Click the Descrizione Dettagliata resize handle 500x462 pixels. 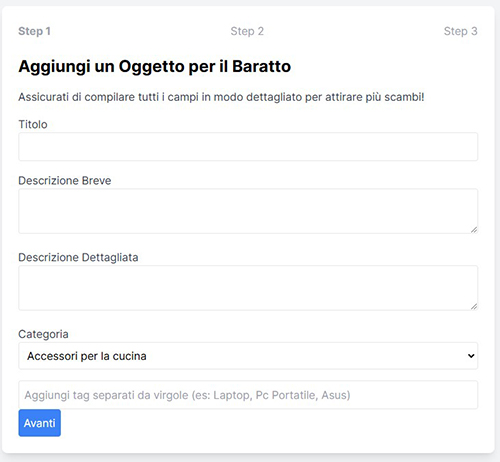coord(474,307)
